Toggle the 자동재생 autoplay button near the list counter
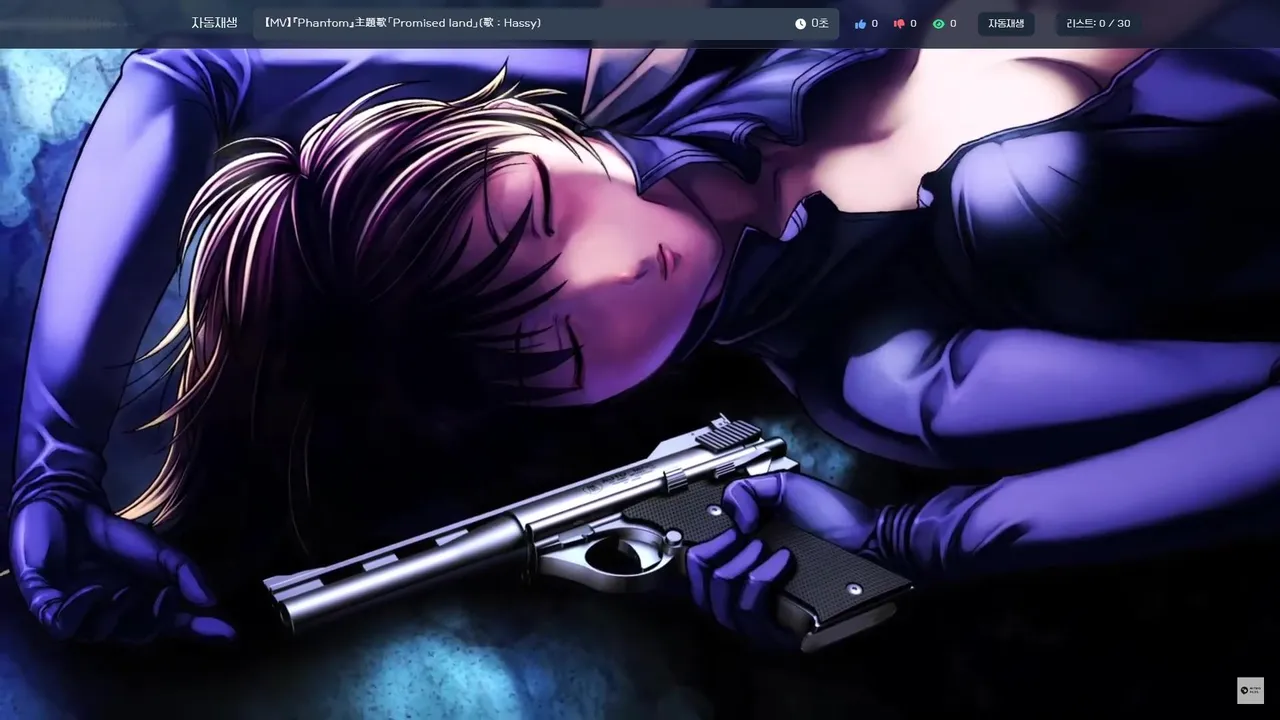This screenshot has height=720, width=1280. pyautogui.click(x=1006, y=23)
